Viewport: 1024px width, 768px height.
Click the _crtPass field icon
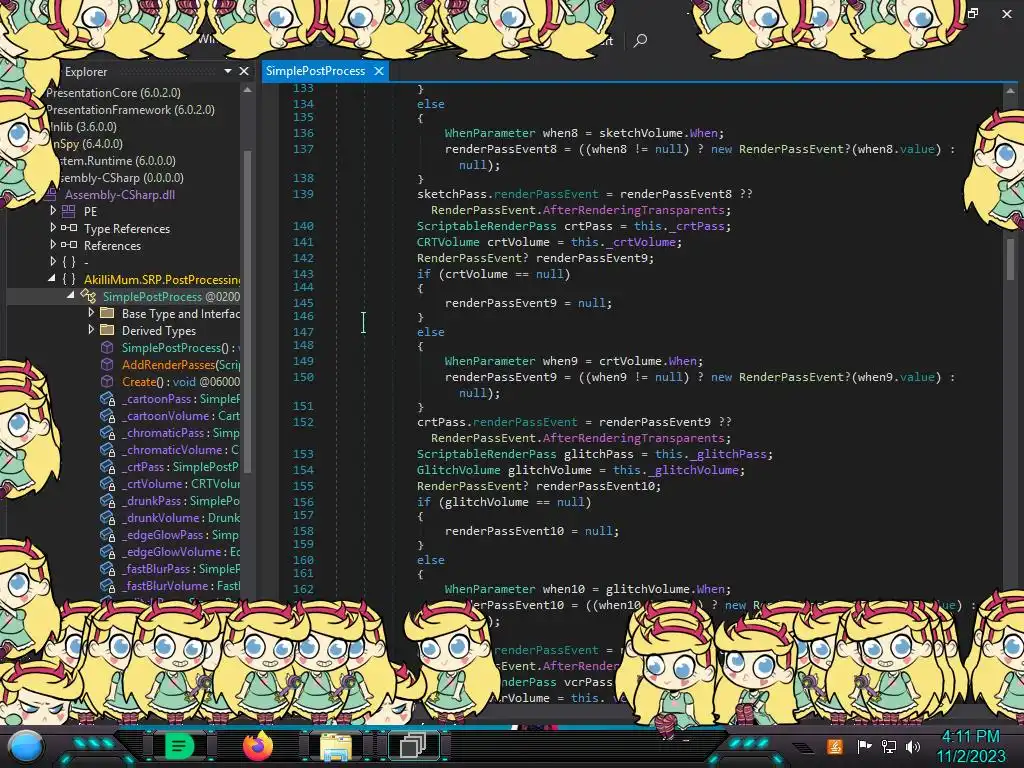[x=108, y=466]
